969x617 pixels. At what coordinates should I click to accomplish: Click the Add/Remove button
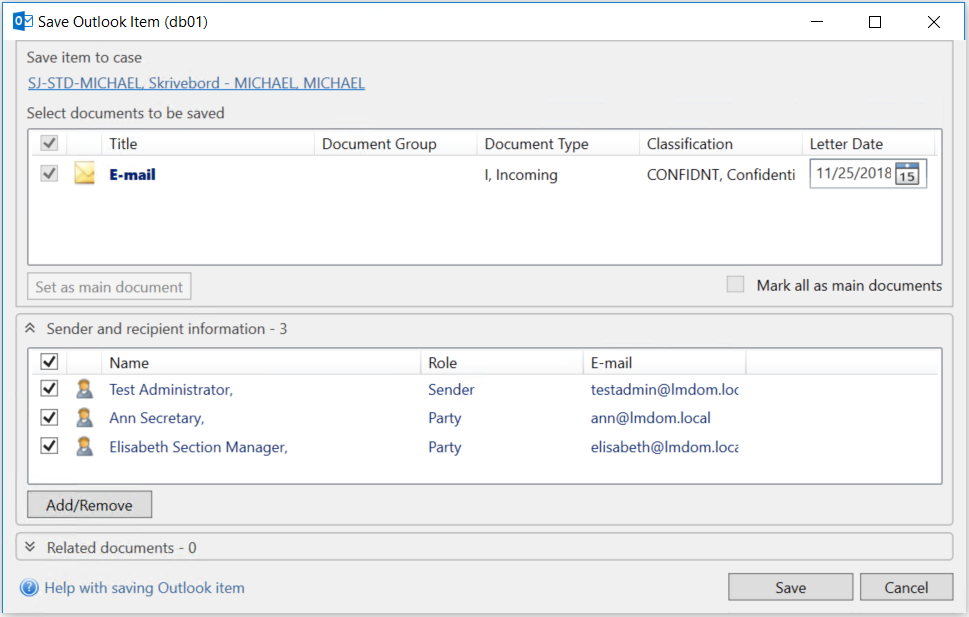[x=89, y=505]
